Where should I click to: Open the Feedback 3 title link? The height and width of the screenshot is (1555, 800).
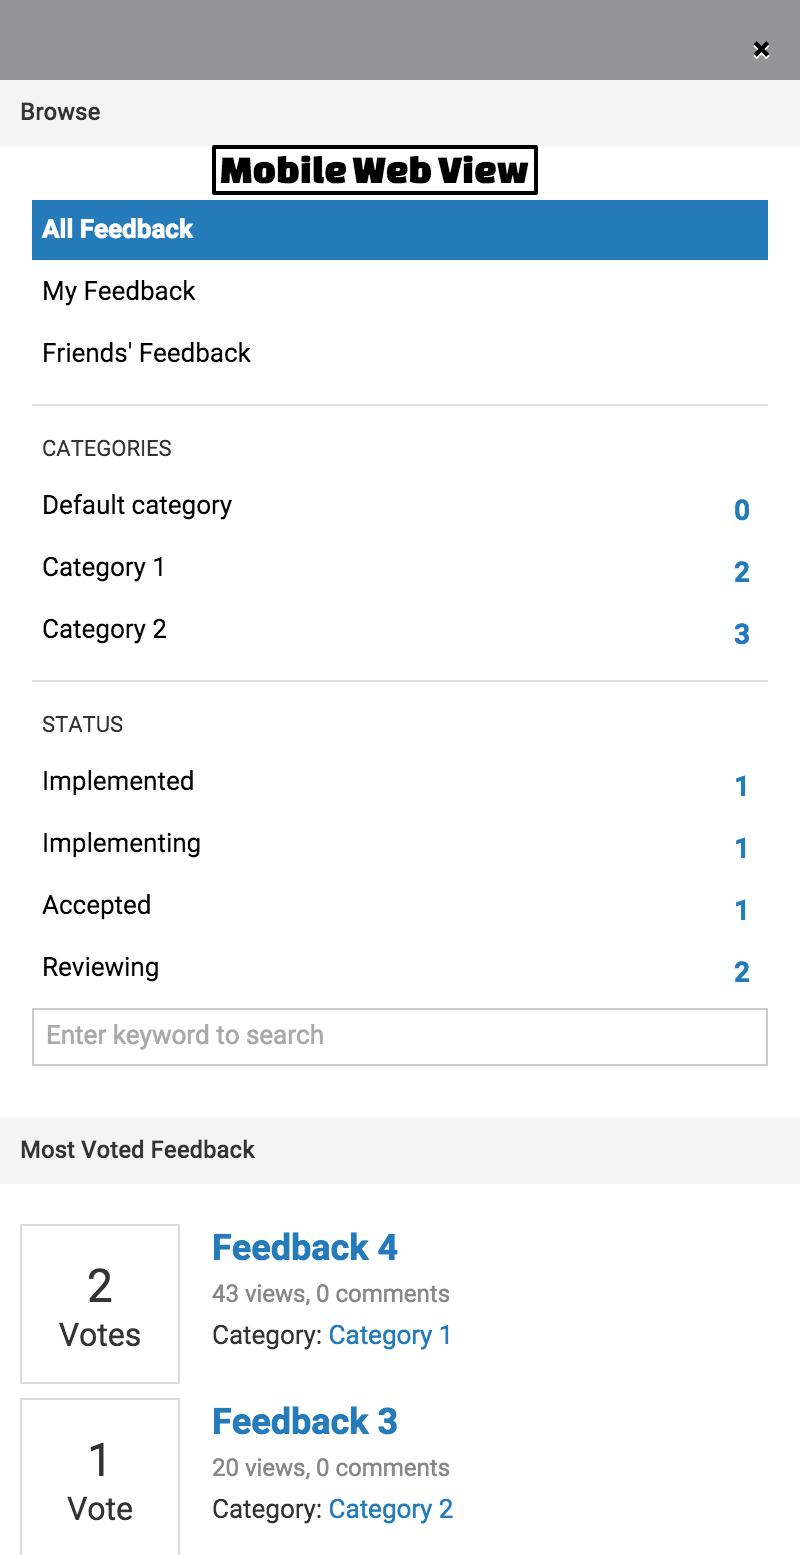click(x=305, y=1422)
